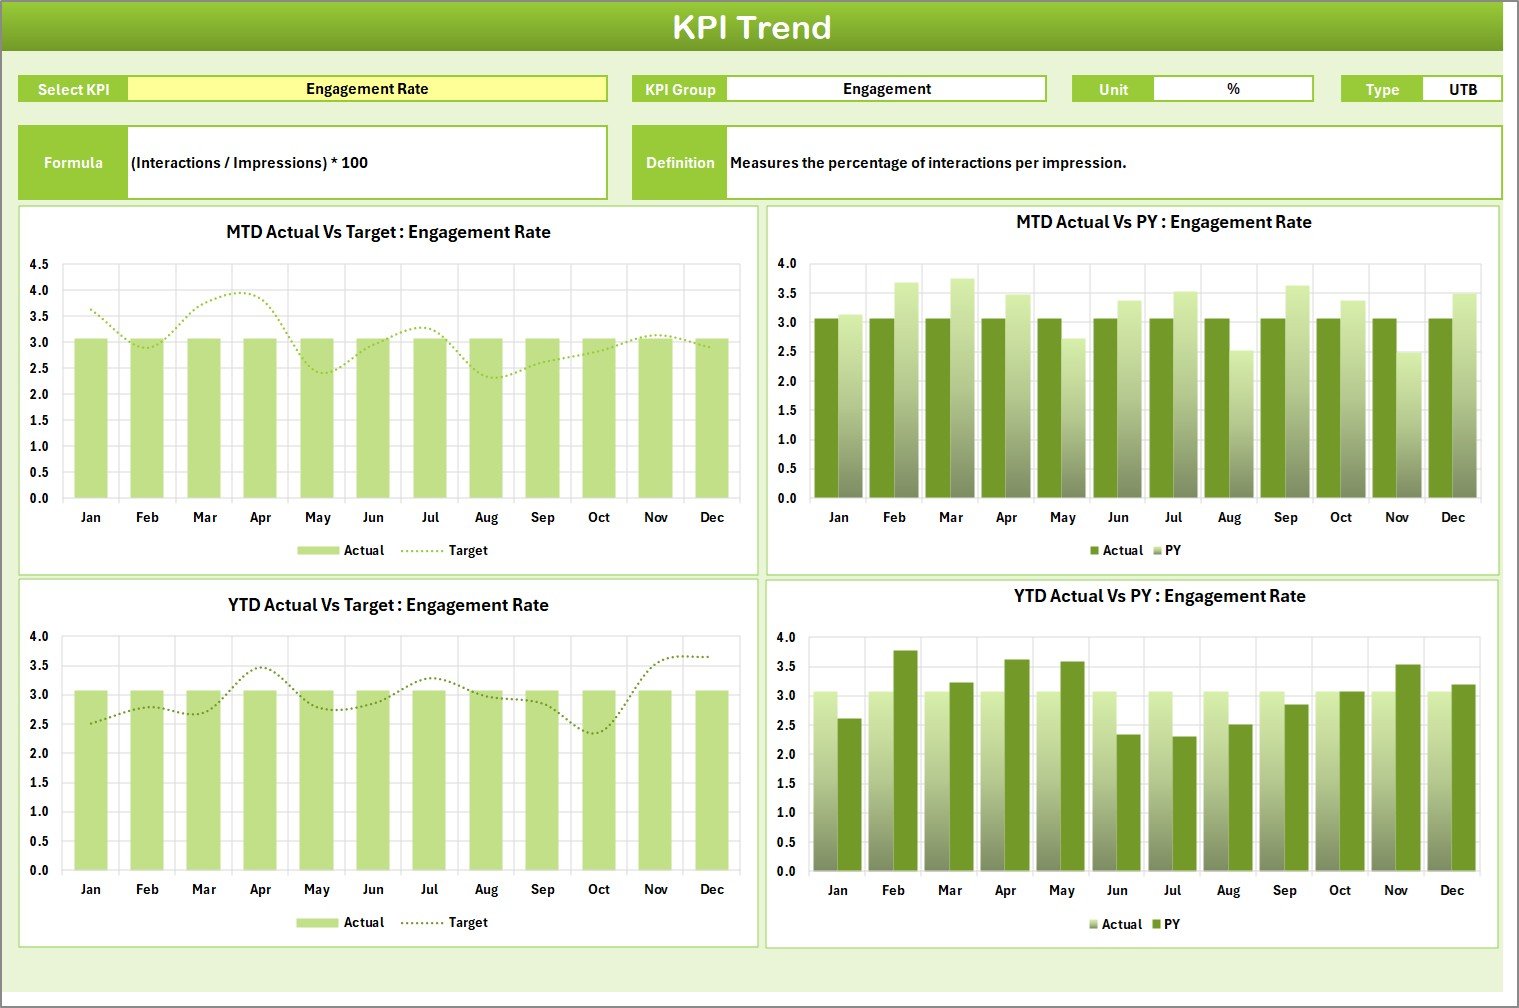This screenshot has height=1008, width=1519.
Task: Click the KPI Trend header title
Action: click(x=751, y=27)
